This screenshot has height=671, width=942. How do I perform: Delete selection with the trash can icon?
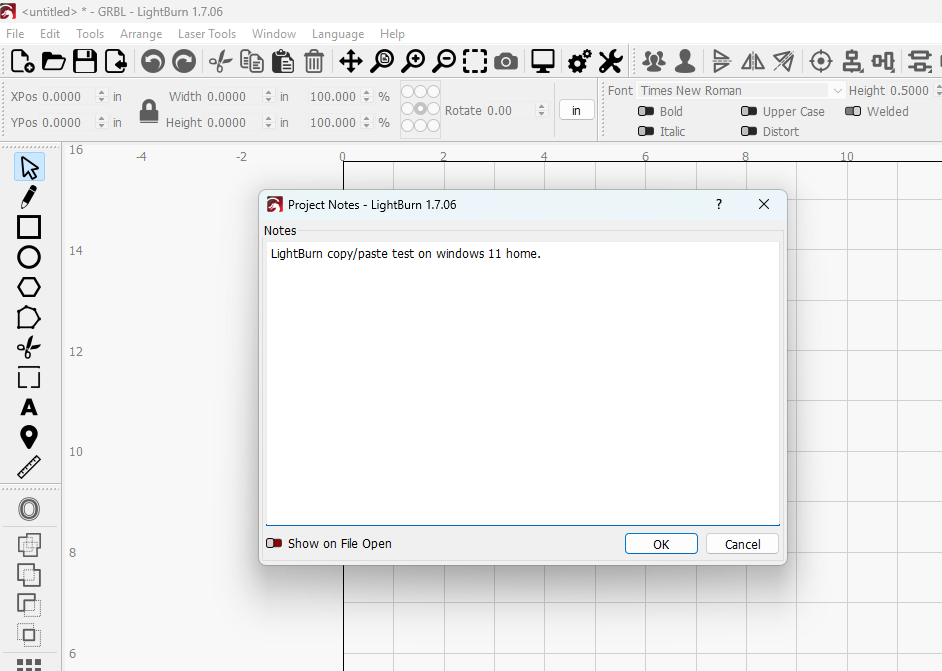314,61
